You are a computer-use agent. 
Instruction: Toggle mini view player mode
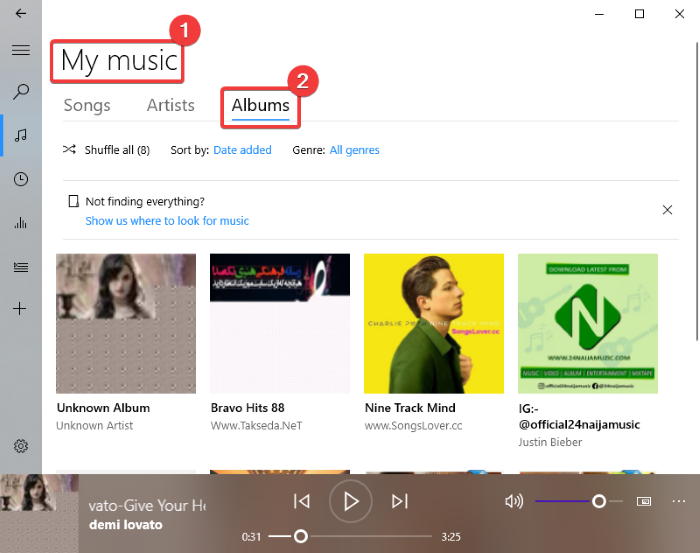[x=644, y=501]
